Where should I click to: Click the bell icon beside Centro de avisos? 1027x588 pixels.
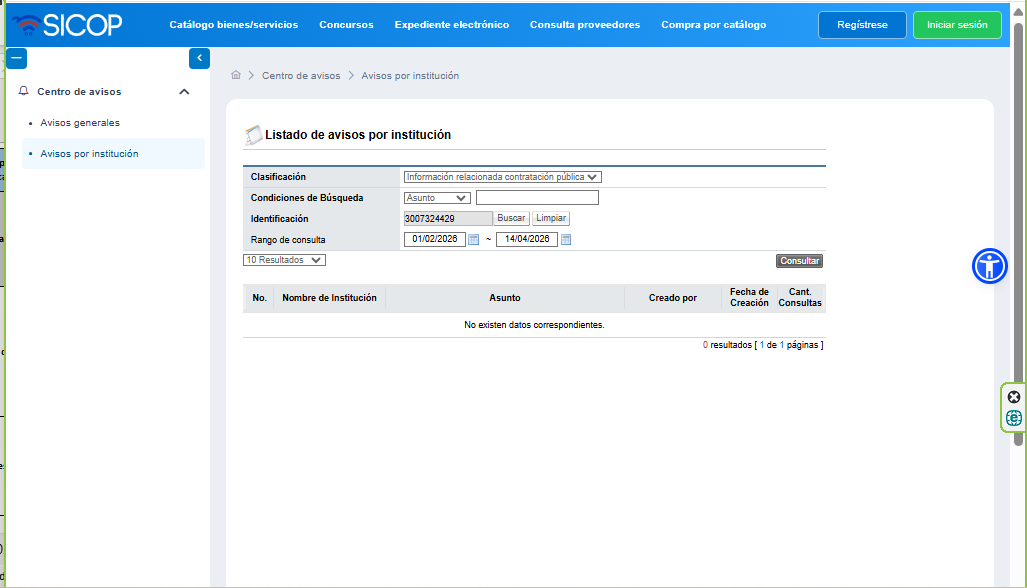pos(22,91)
